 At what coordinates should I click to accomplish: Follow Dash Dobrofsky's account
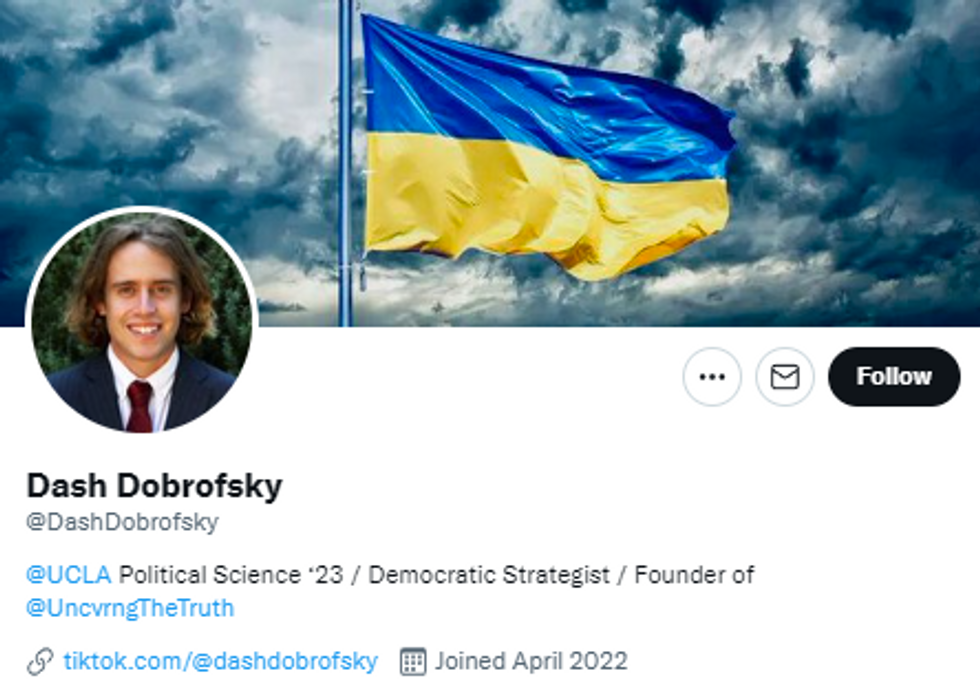(x=894, y=376)
